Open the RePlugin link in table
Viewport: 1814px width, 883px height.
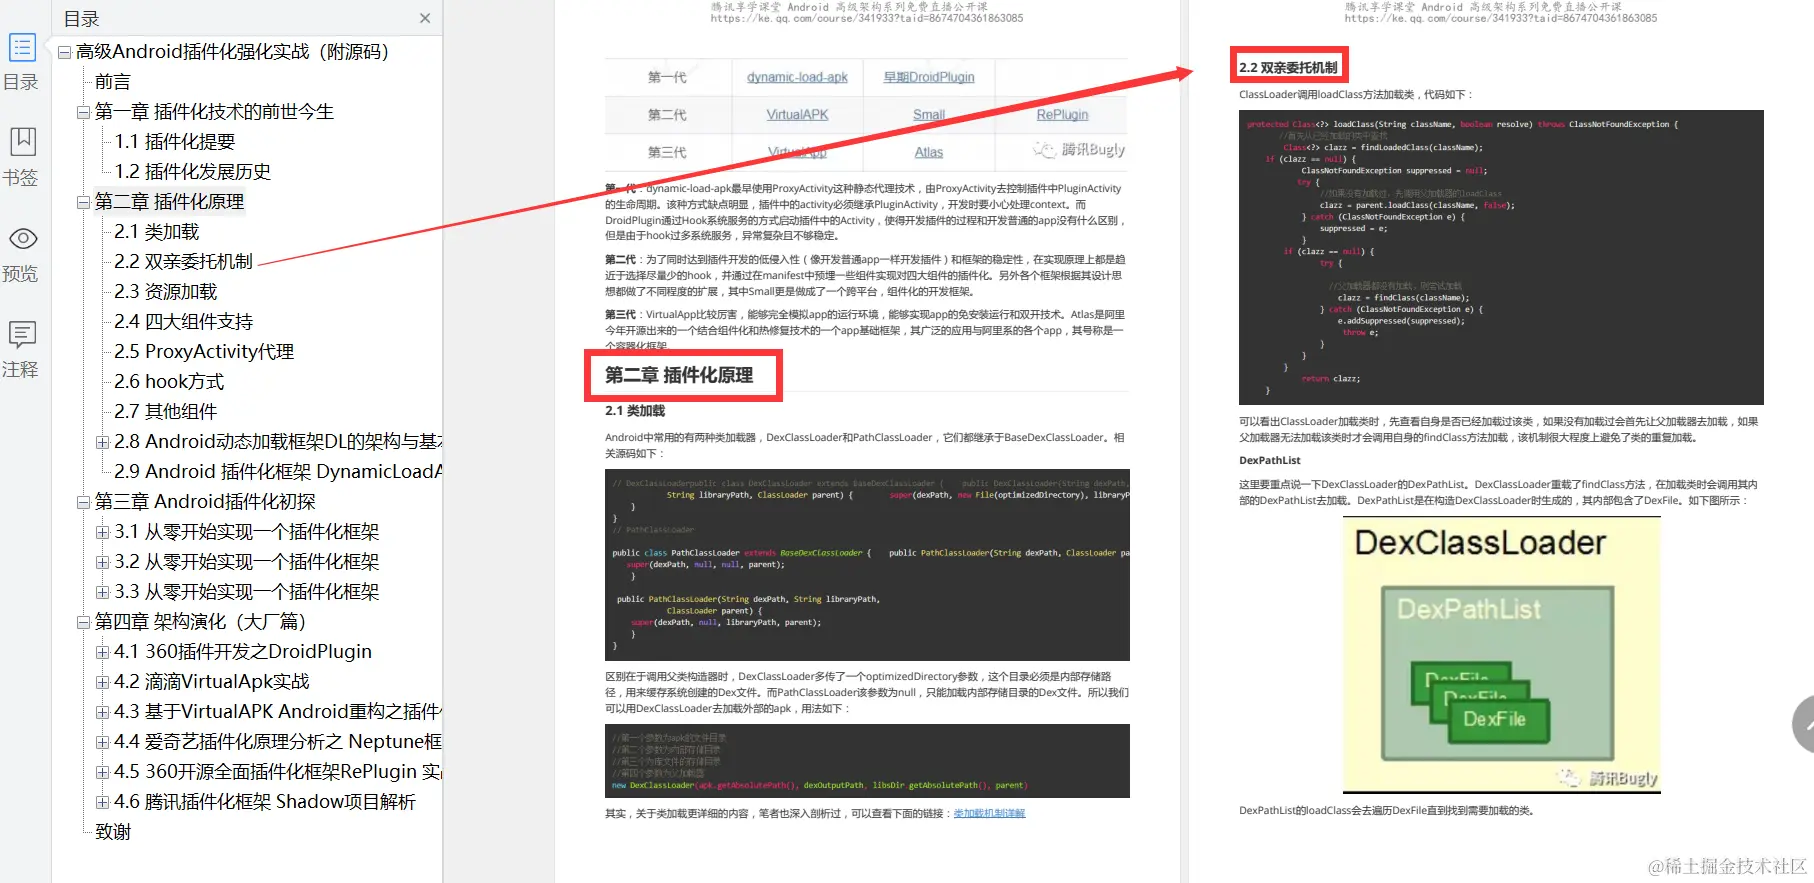pyautogui.click(x=1062, y=115)
